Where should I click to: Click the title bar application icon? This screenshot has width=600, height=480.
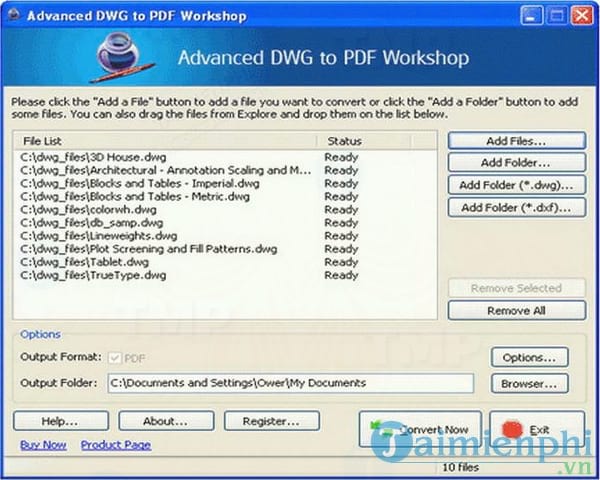(x=14, y=15)
